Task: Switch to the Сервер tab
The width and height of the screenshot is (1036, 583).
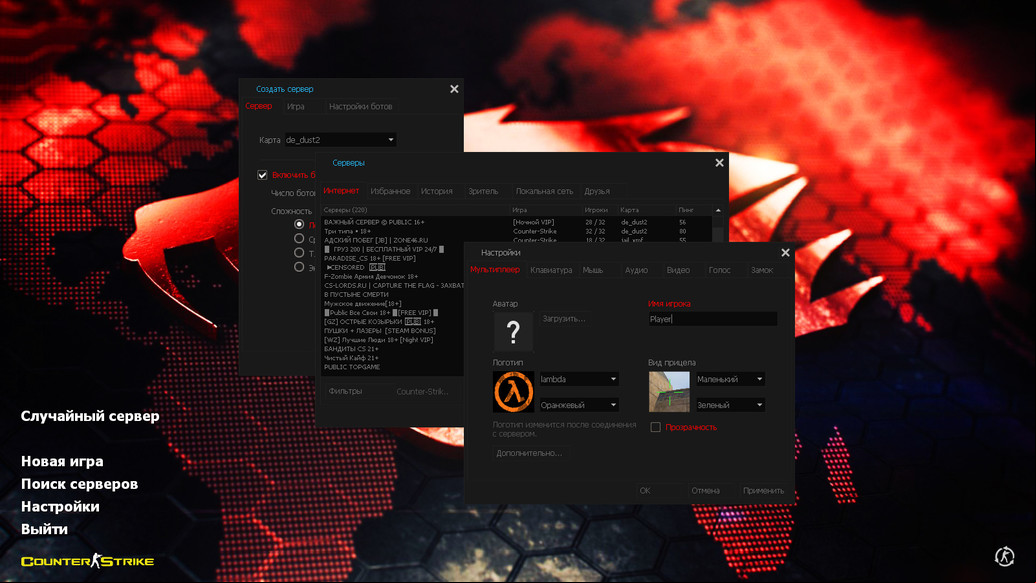Action: point(258,106)
